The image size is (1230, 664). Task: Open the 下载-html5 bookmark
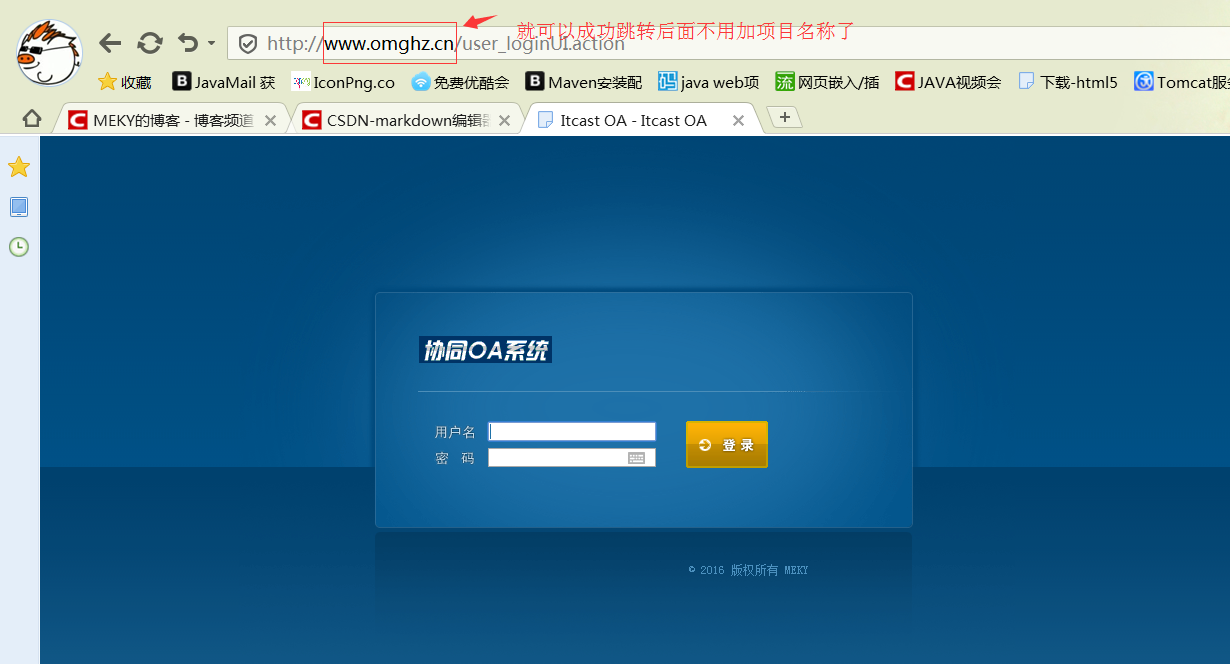pyautogui.click(x=1068, y=82)
